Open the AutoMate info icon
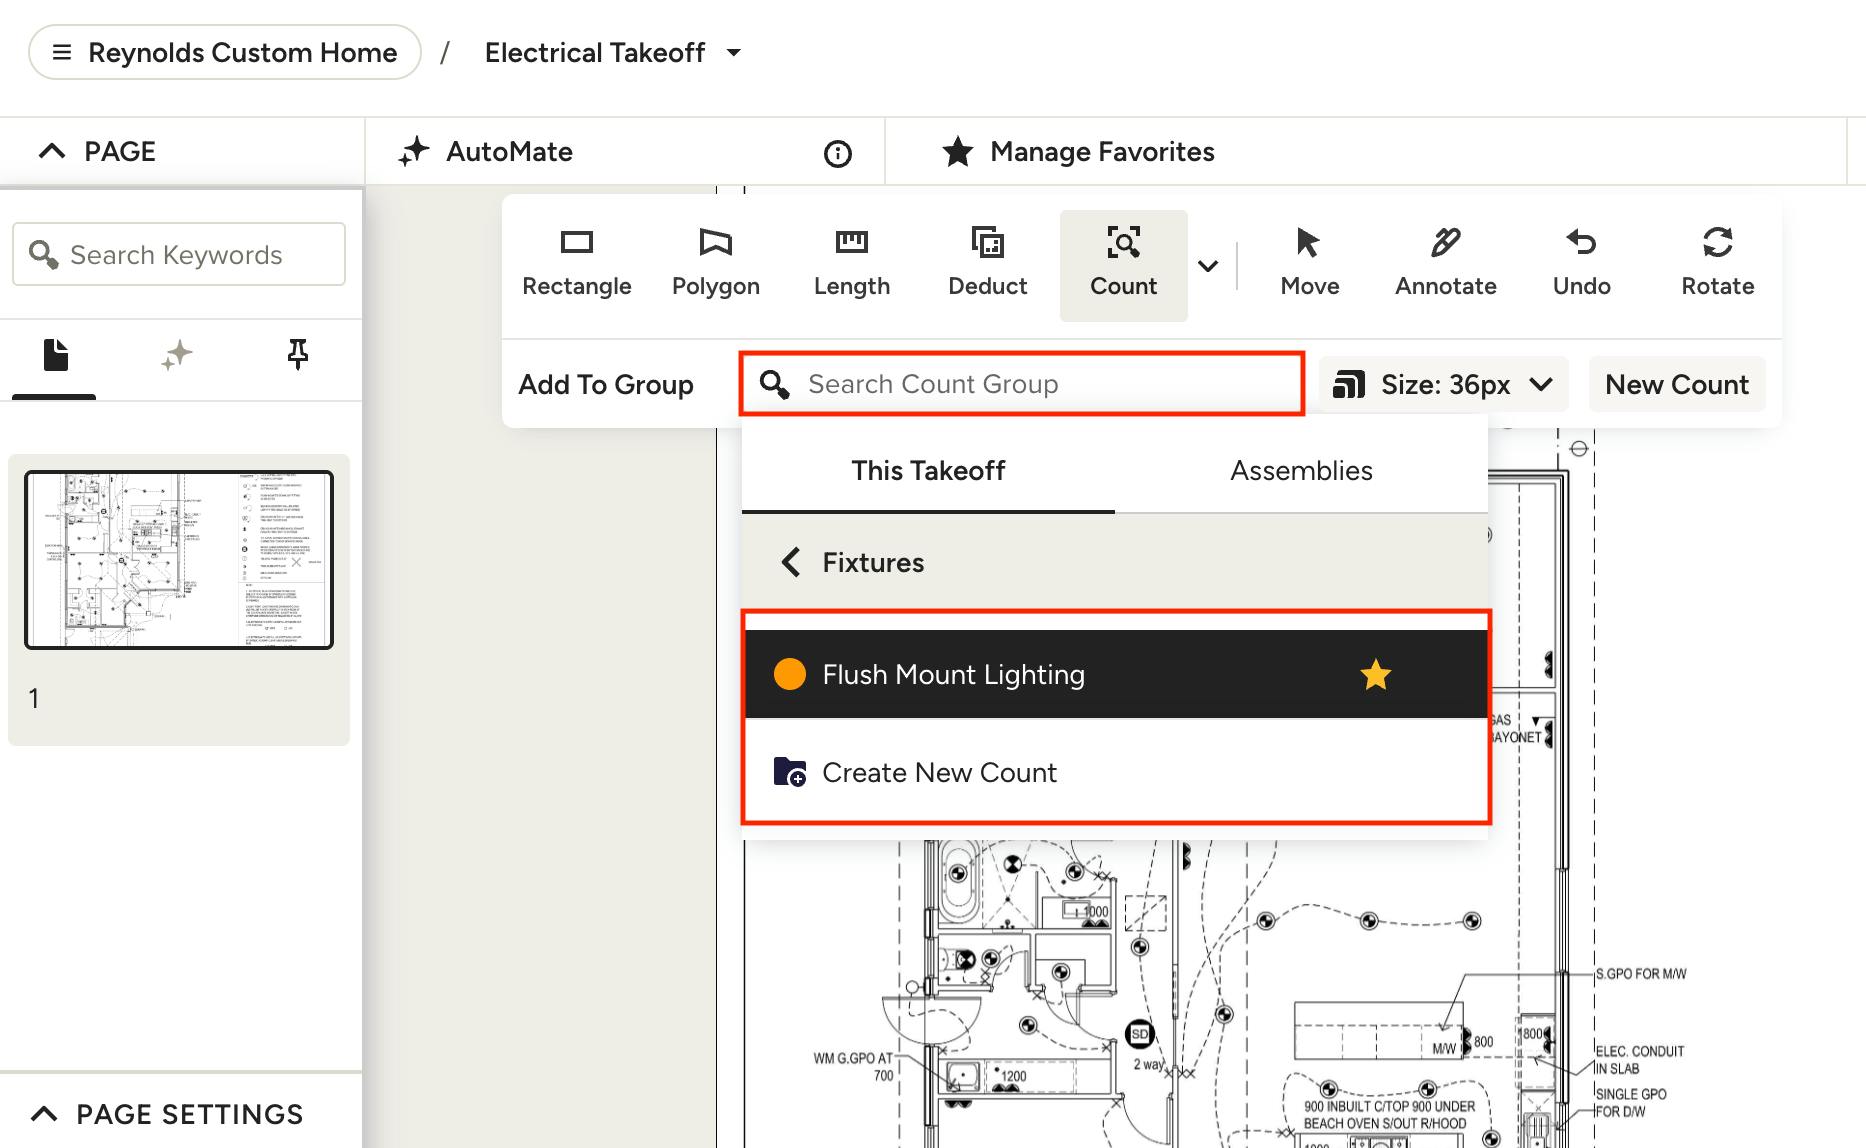Screen dimensions: 1866x1148 [x=837, y=153]
